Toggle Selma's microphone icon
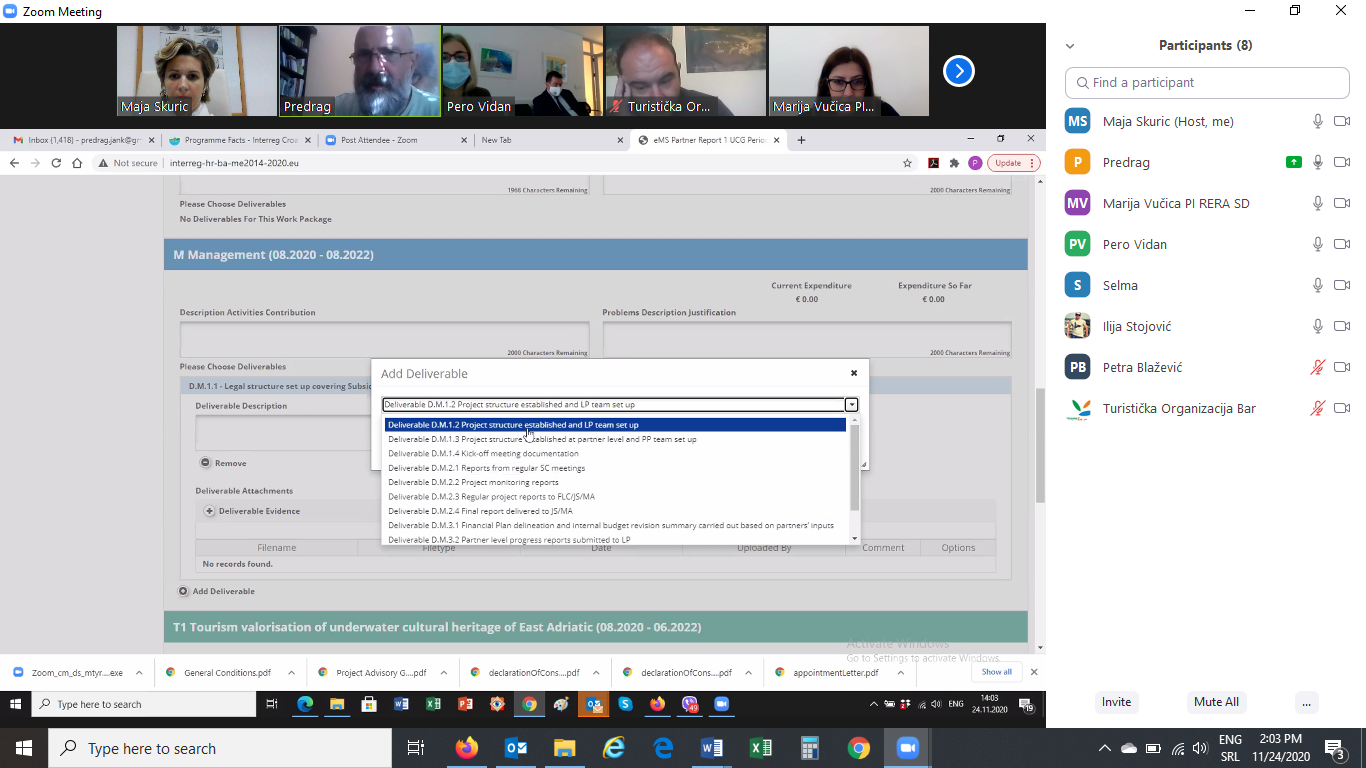The width and height of the screenshot is (1366, 768). 1318,285
